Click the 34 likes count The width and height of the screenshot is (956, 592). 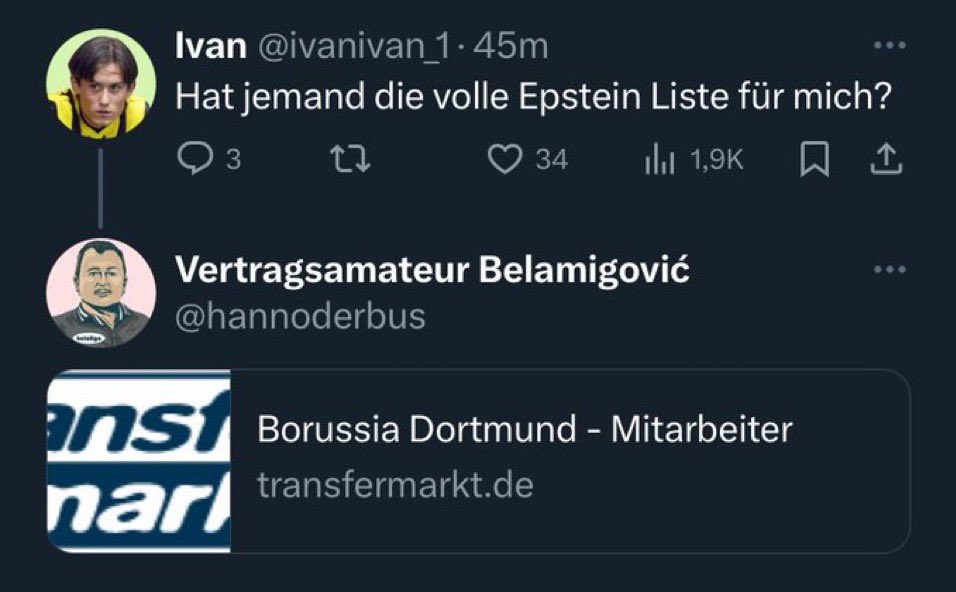551,160
